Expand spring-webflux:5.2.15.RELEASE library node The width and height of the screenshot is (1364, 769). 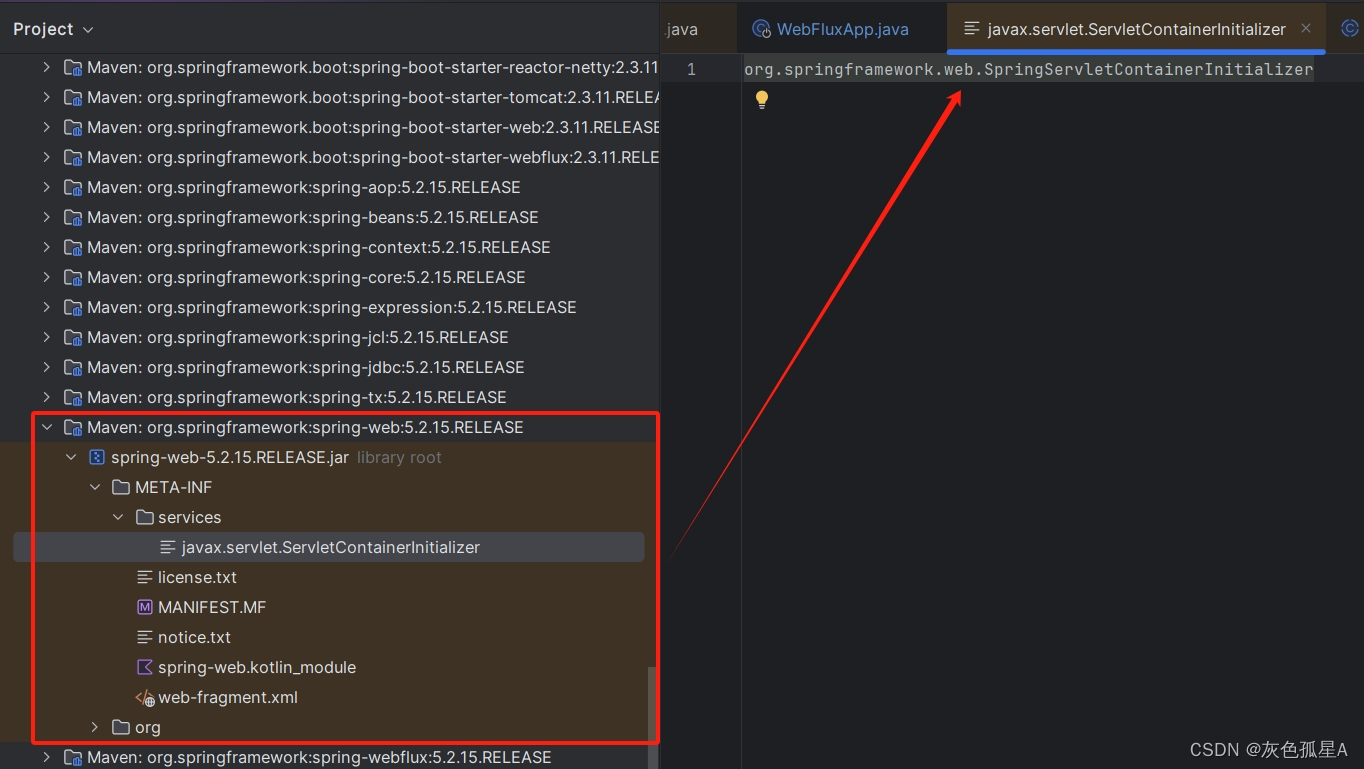(x=46, y=757)
